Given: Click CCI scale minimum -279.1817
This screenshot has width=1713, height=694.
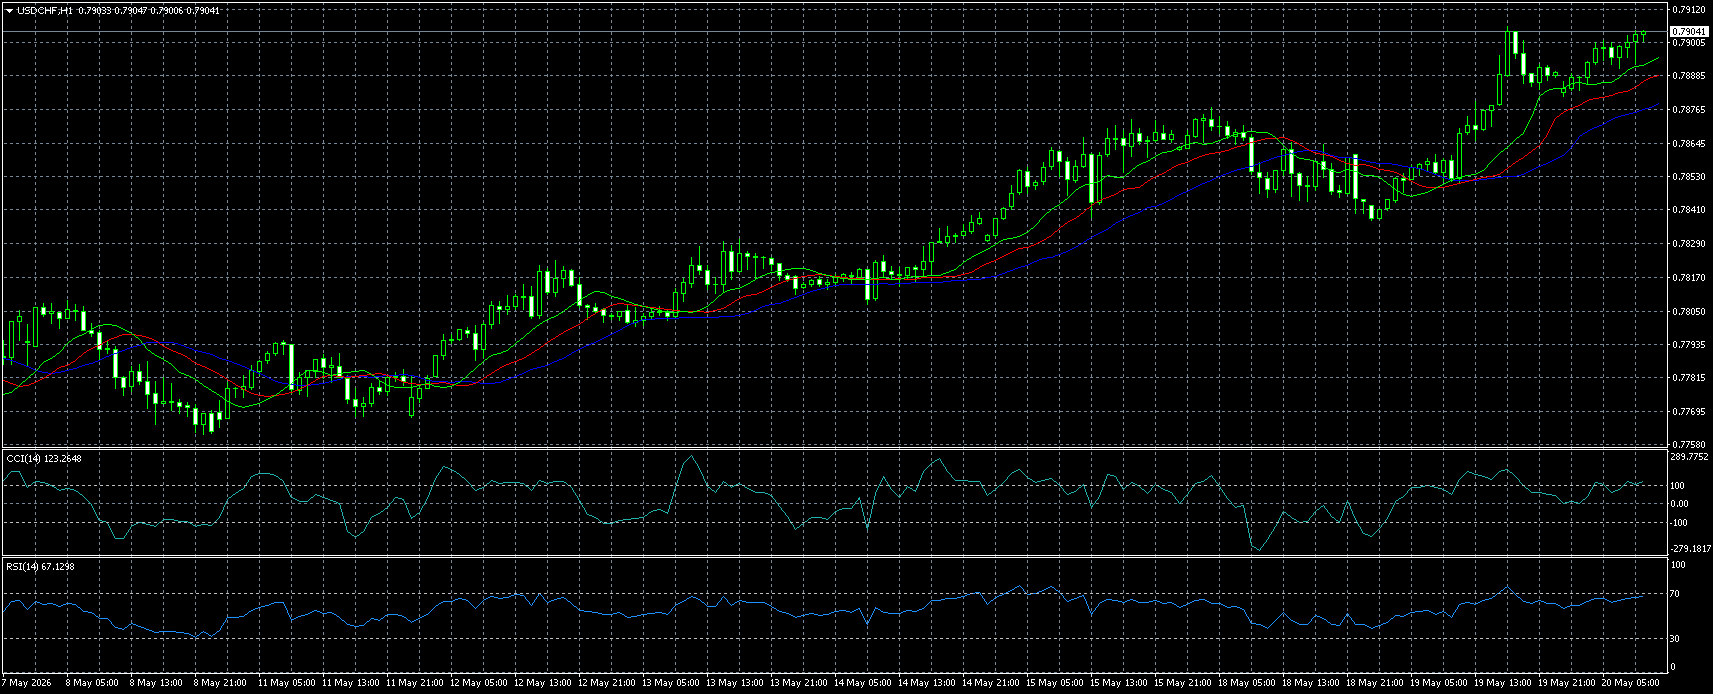Looking at the screenshot, I should pyautogui.click(x=1691, y=548).
